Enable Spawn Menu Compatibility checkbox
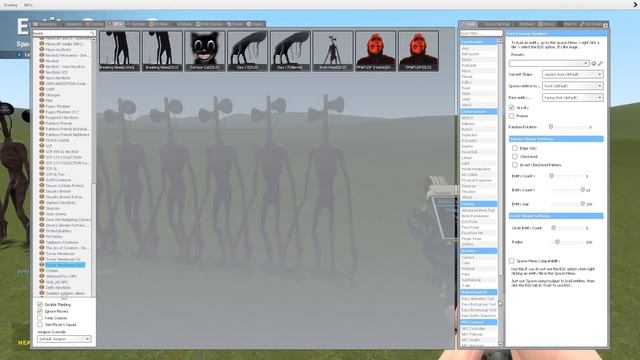The image size is (640, 360). (x=511, y=260)
